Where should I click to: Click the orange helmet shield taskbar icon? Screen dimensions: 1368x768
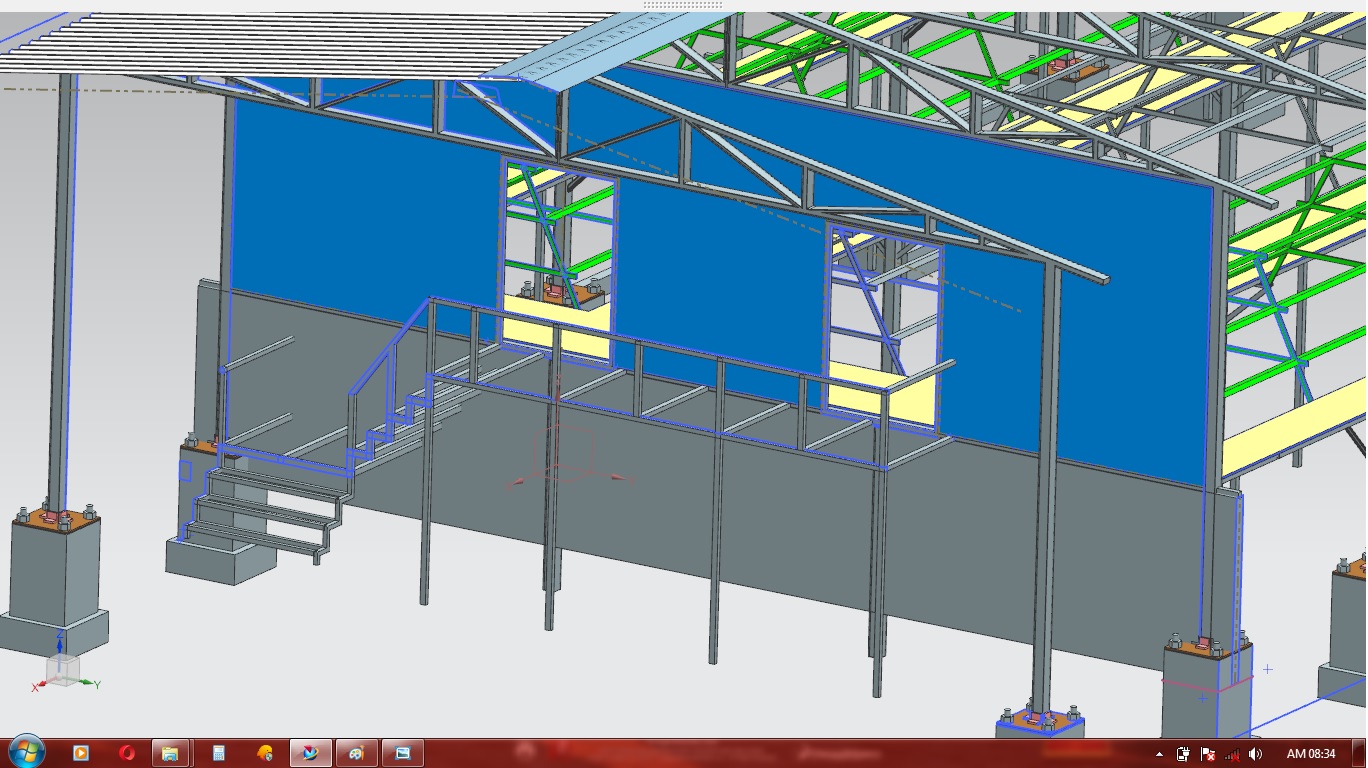click(x=264, y=753)
